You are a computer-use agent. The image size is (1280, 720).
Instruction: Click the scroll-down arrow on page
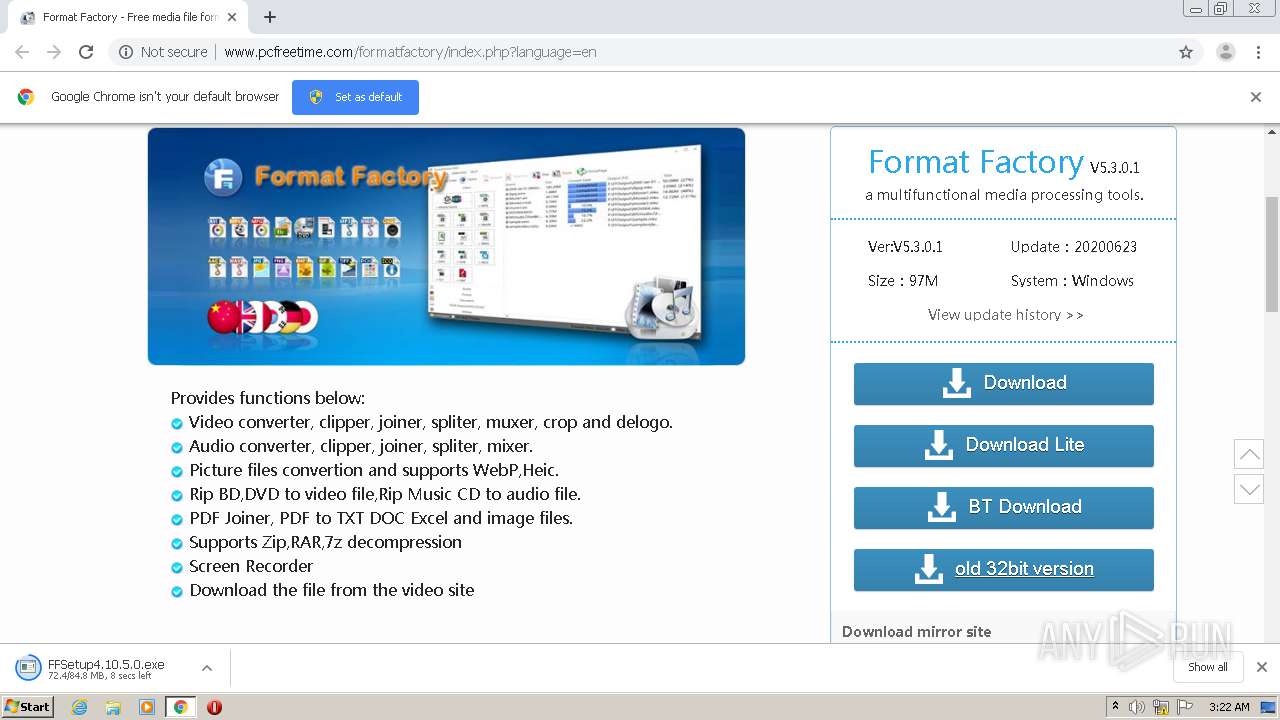1249,489
